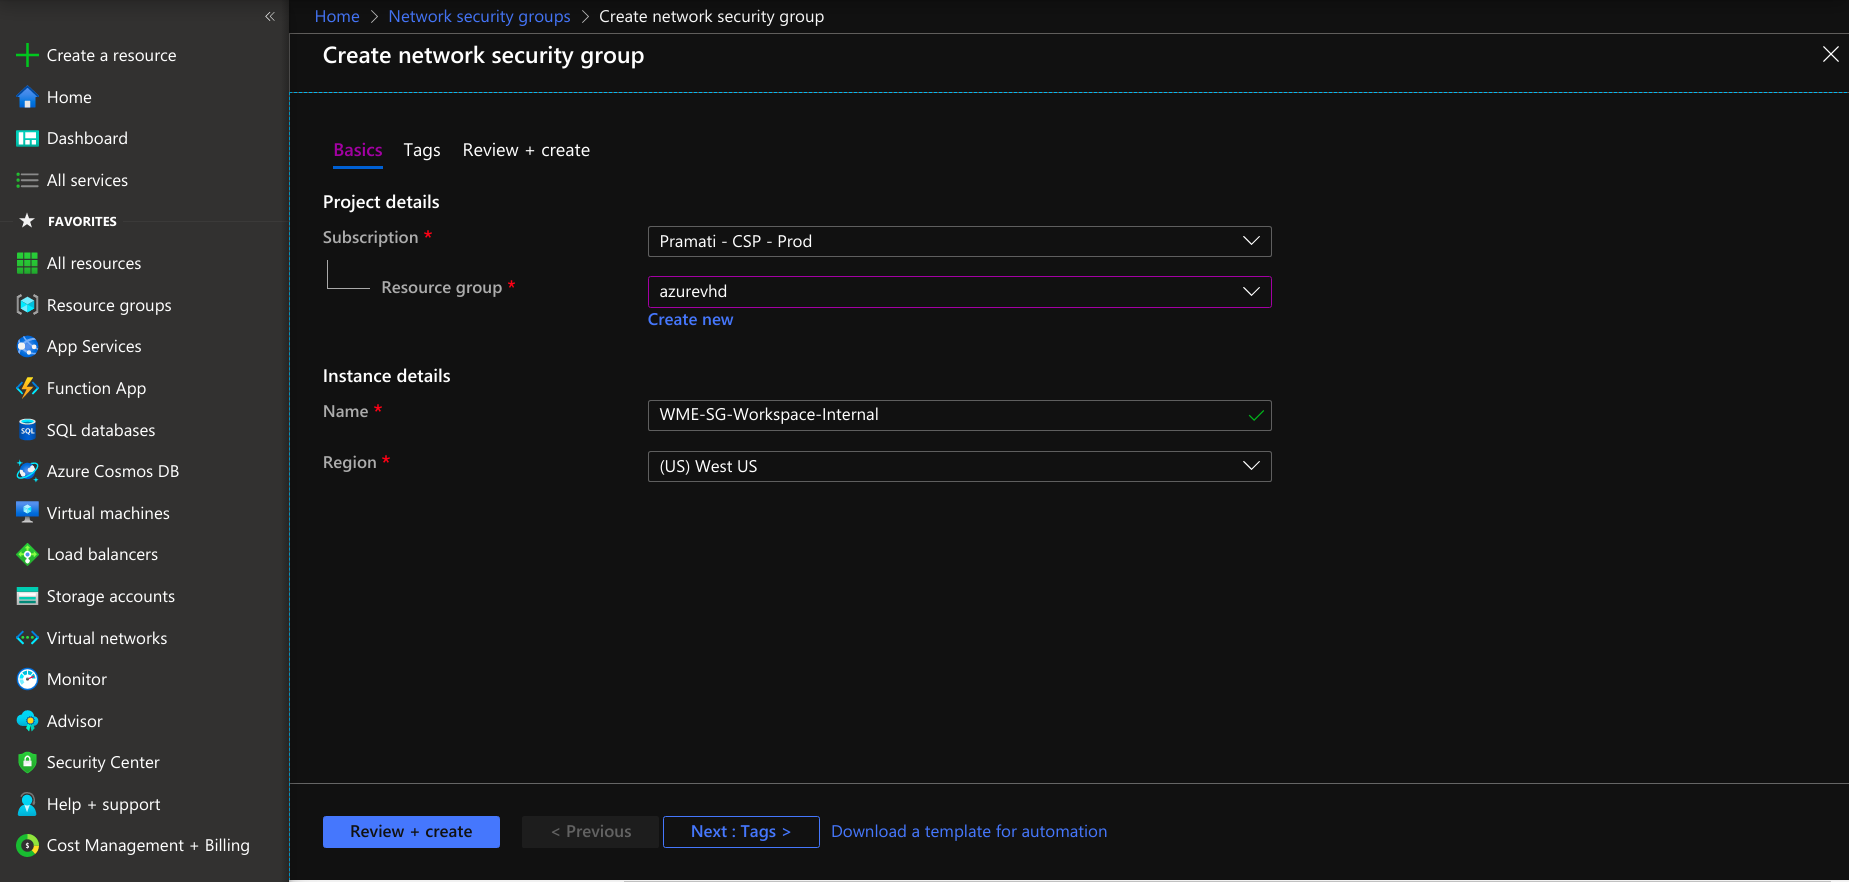Open the Azure Cosmos DB icon
The width and height of the screenshot is (1849, 882).
click(27, 471)
